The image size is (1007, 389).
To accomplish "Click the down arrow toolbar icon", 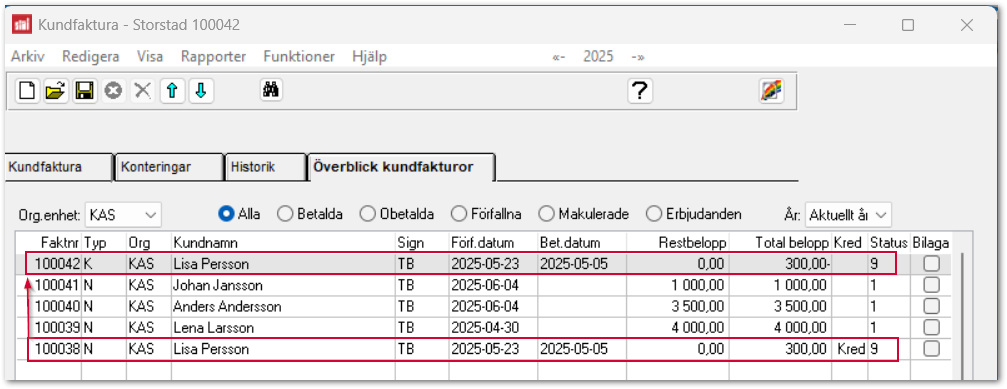I will (x=200, y=91).
